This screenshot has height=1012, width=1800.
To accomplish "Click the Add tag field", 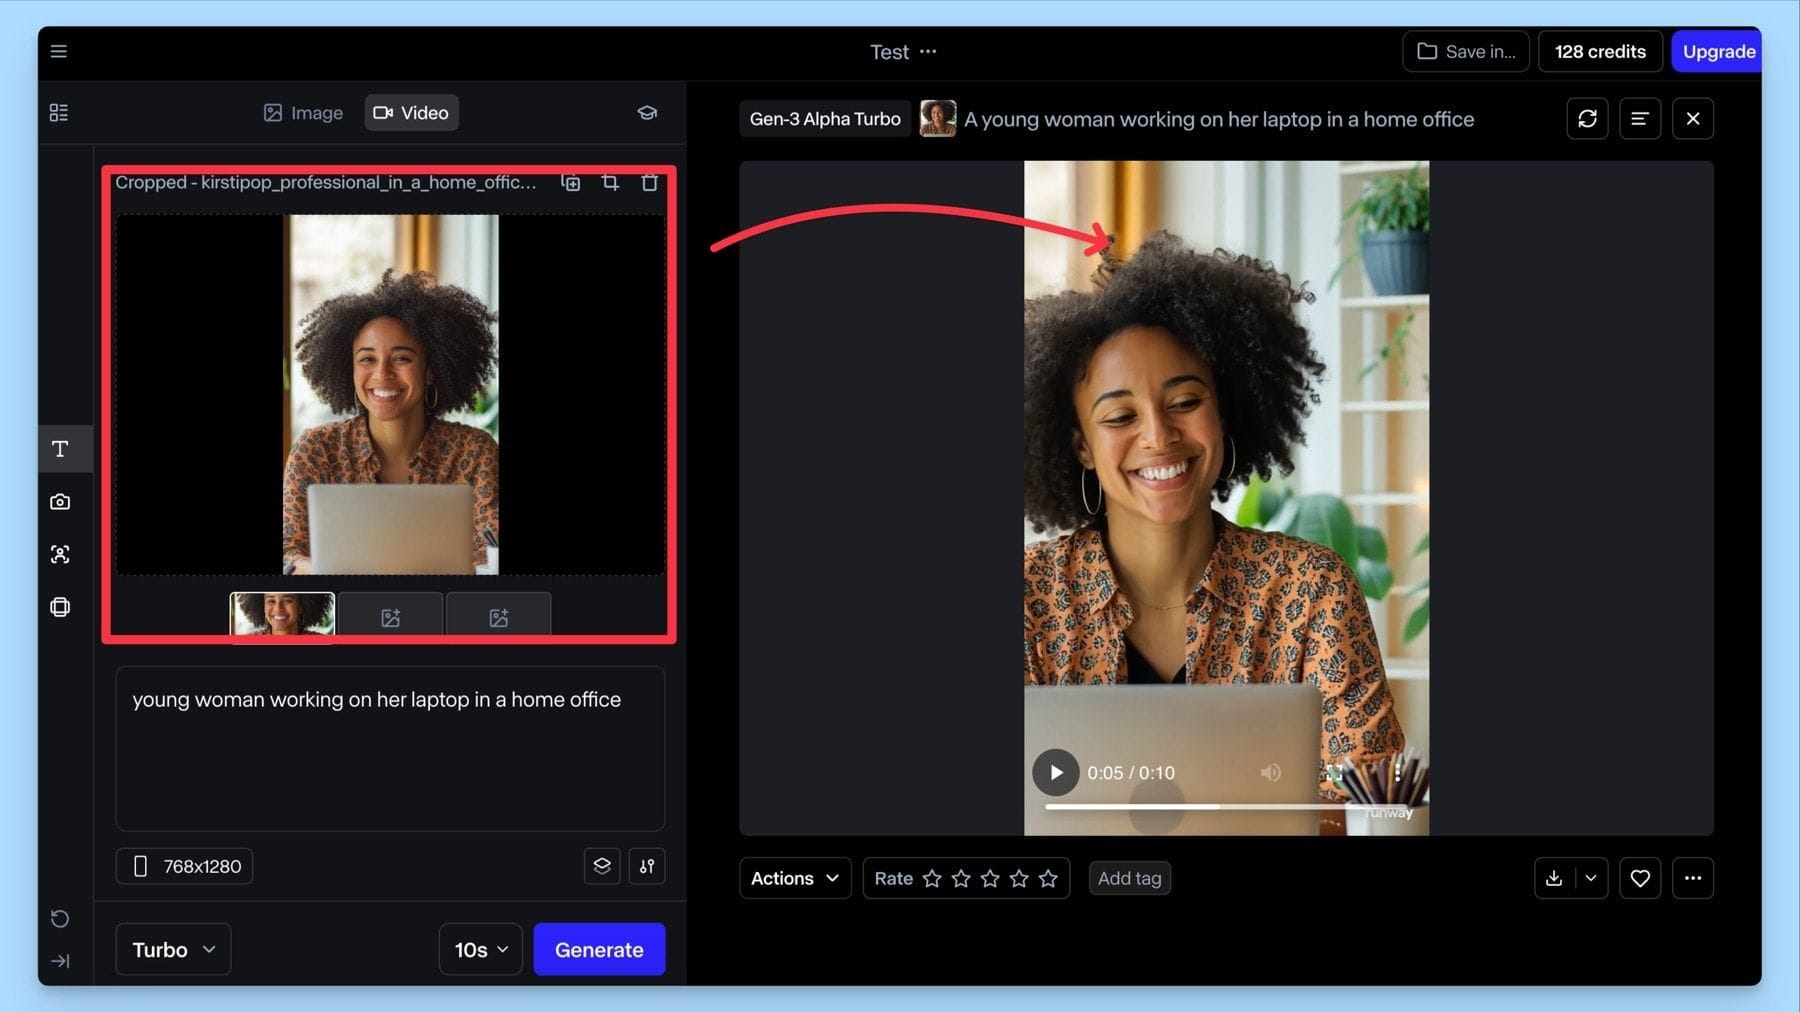I will tap(1130, 878).
